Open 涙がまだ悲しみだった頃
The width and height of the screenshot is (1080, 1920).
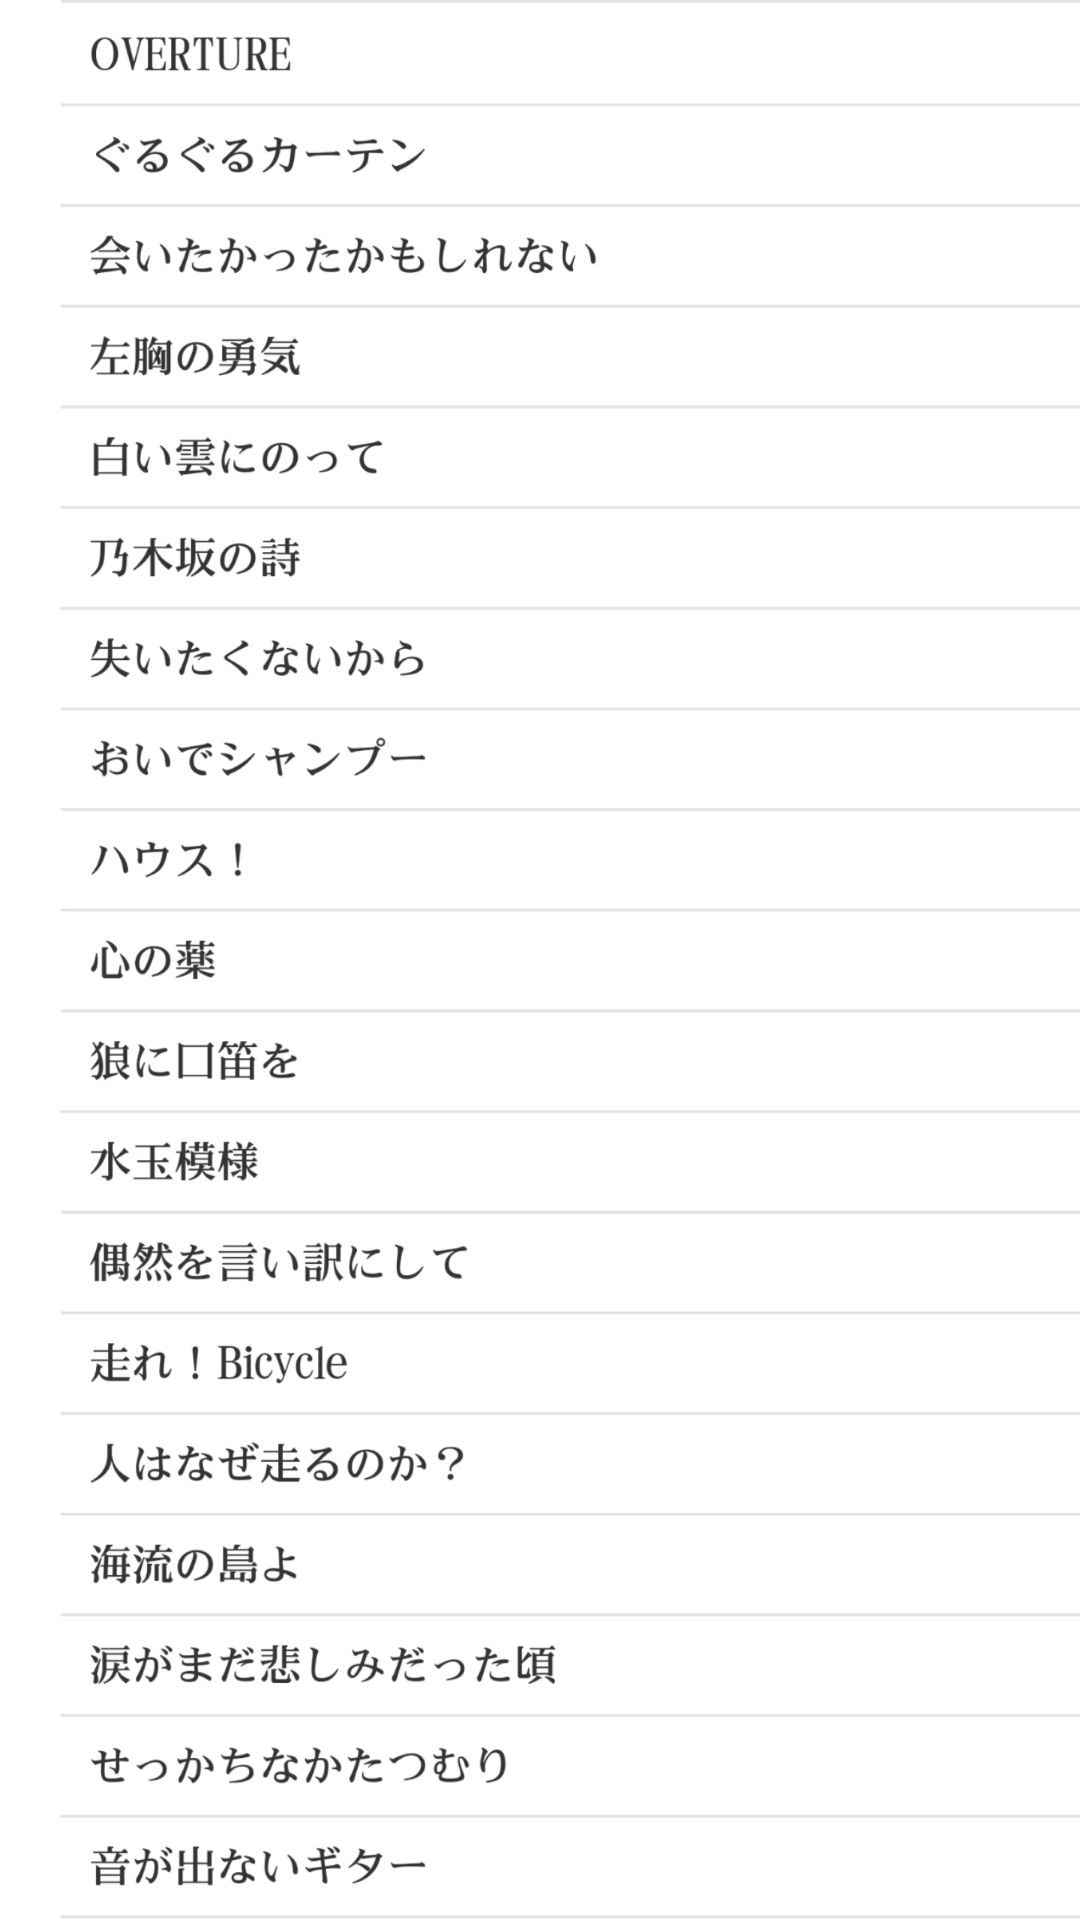click(x=322, y=1665)
